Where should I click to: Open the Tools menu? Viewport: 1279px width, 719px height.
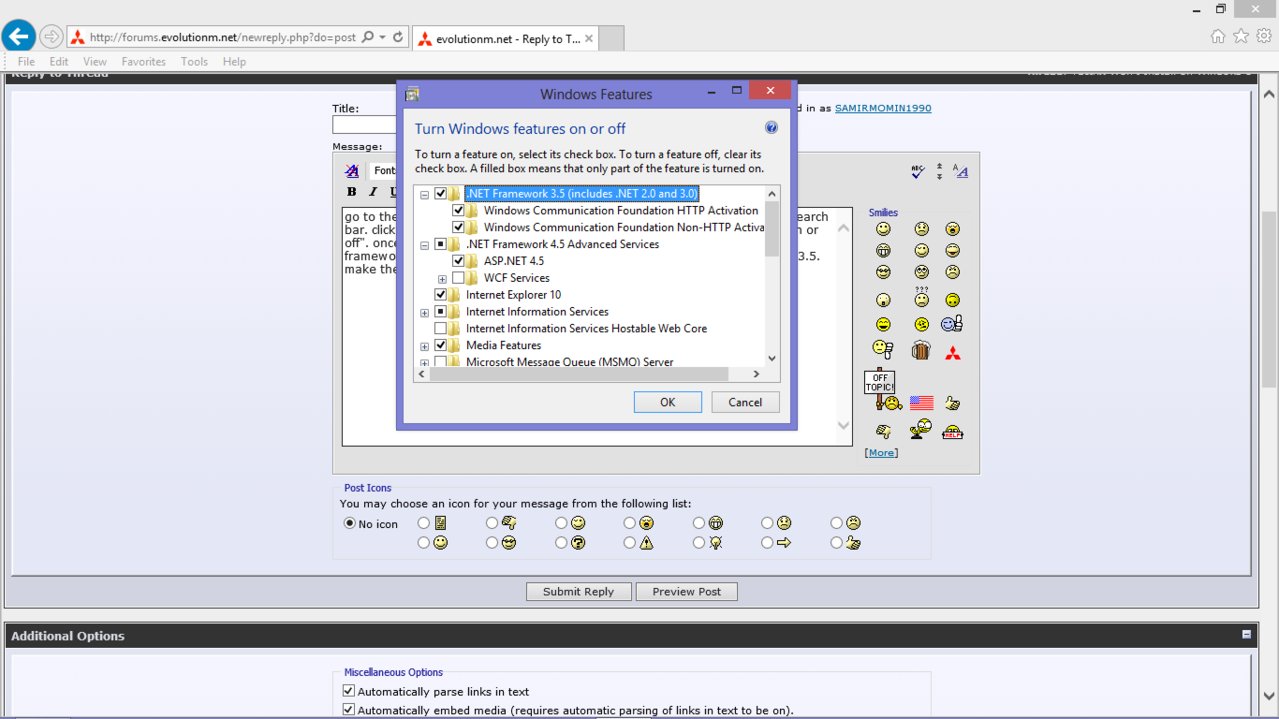coord(194,62)
